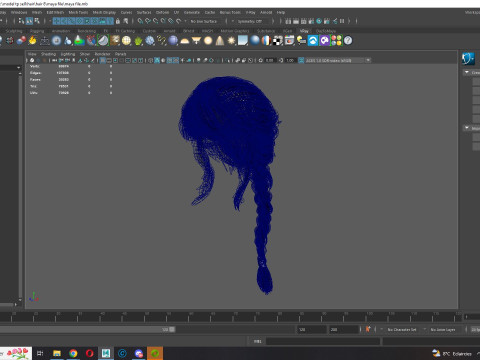Click the sun light shelf icon
This screenshot has height=360, width=480.
point(231,41)
